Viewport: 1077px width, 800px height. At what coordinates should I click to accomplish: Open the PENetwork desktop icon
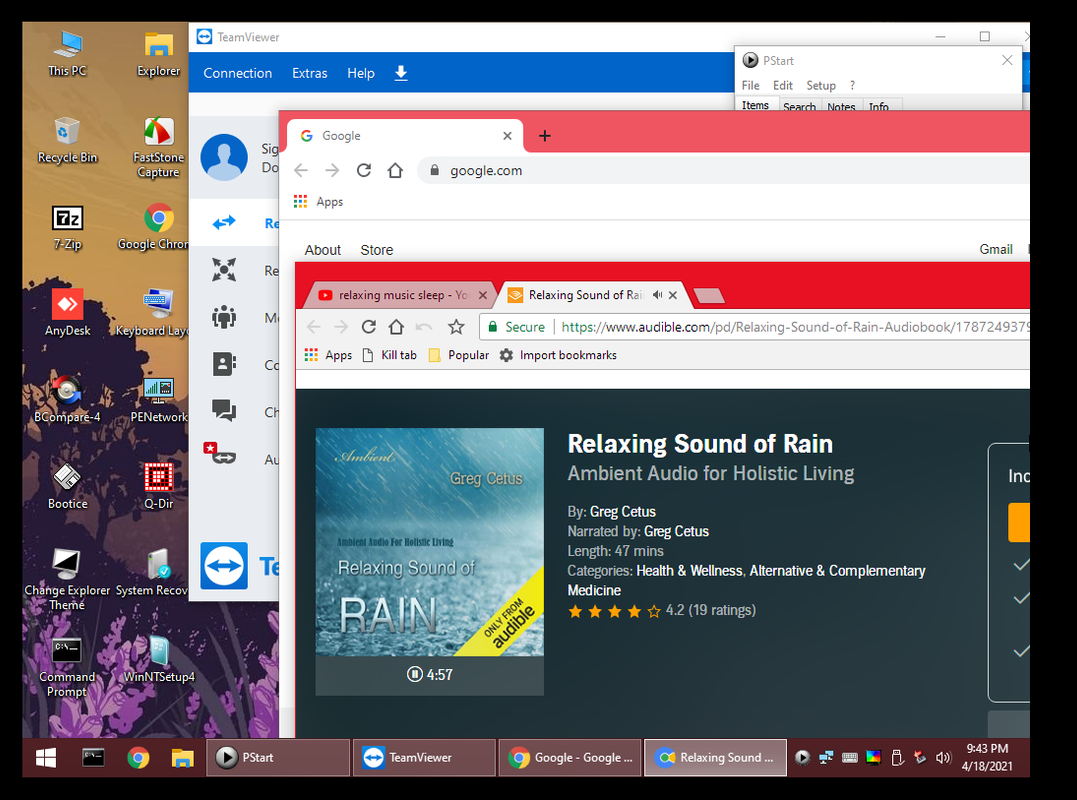(x=159, y=400)
